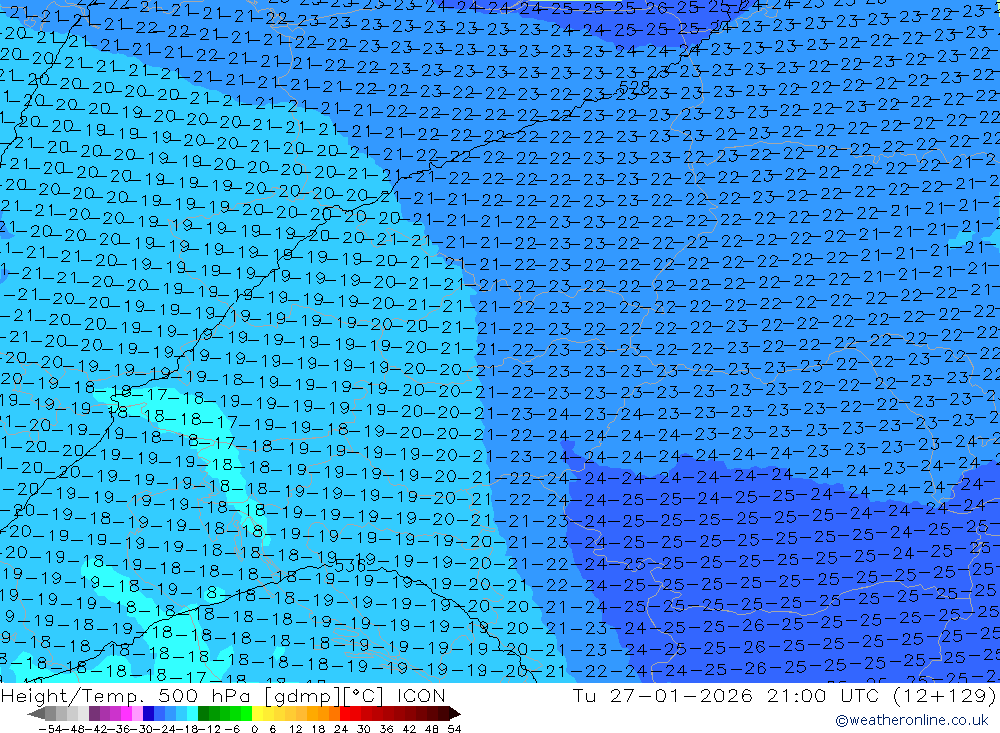The width and height of the screenshot is (1000, 733).
Task: Click the legend value '-30'
Action: pos(144,729)
